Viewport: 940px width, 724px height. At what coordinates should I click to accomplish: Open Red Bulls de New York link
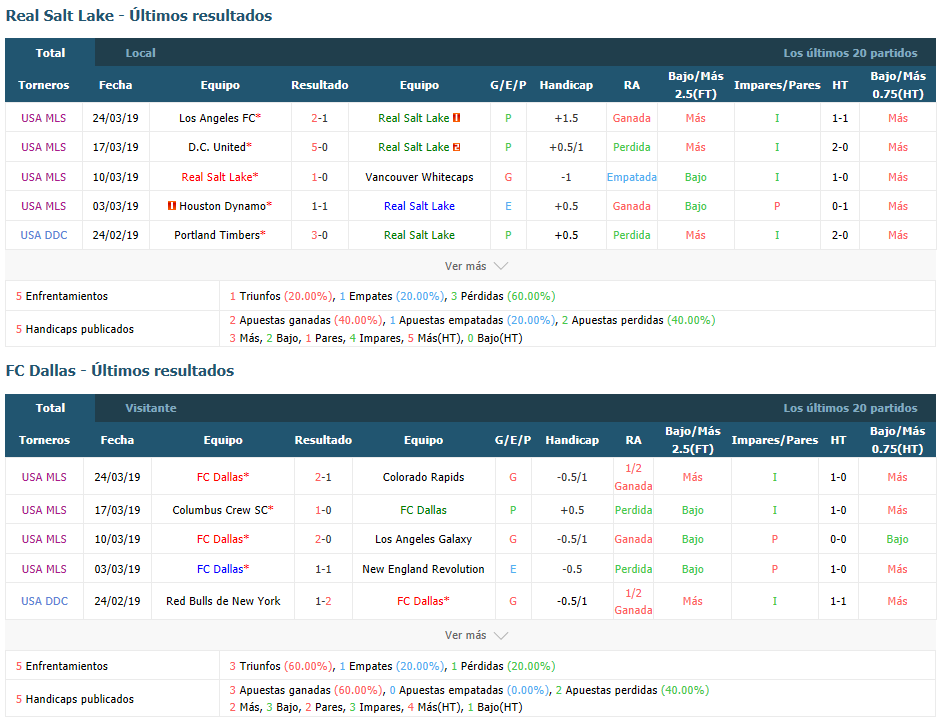(223, 601)
